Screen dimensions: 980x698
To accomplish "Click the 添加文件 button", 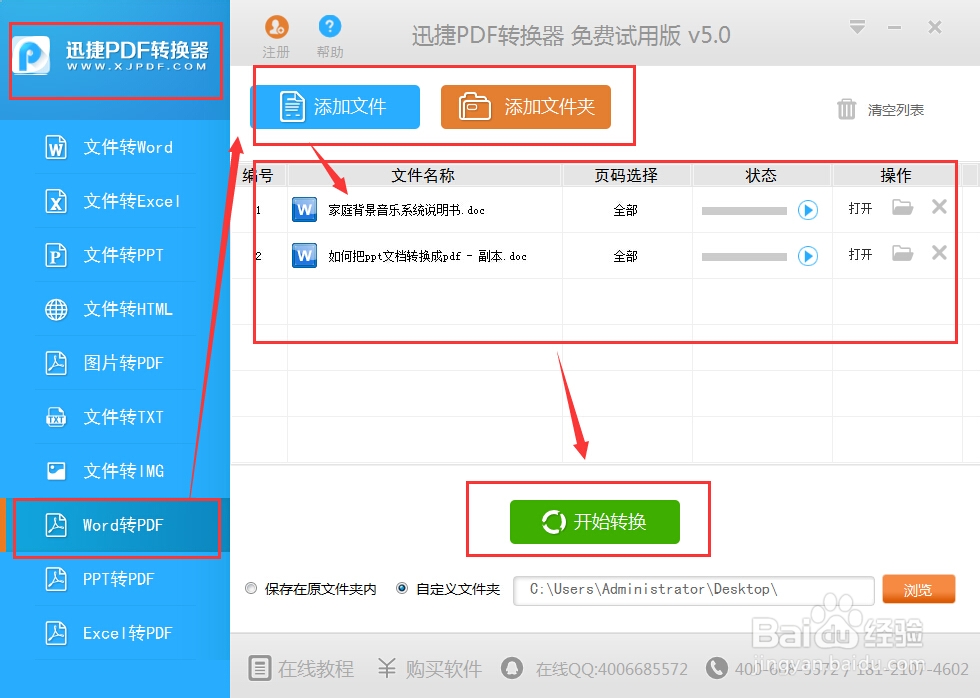I will click(x=336, y=107).
